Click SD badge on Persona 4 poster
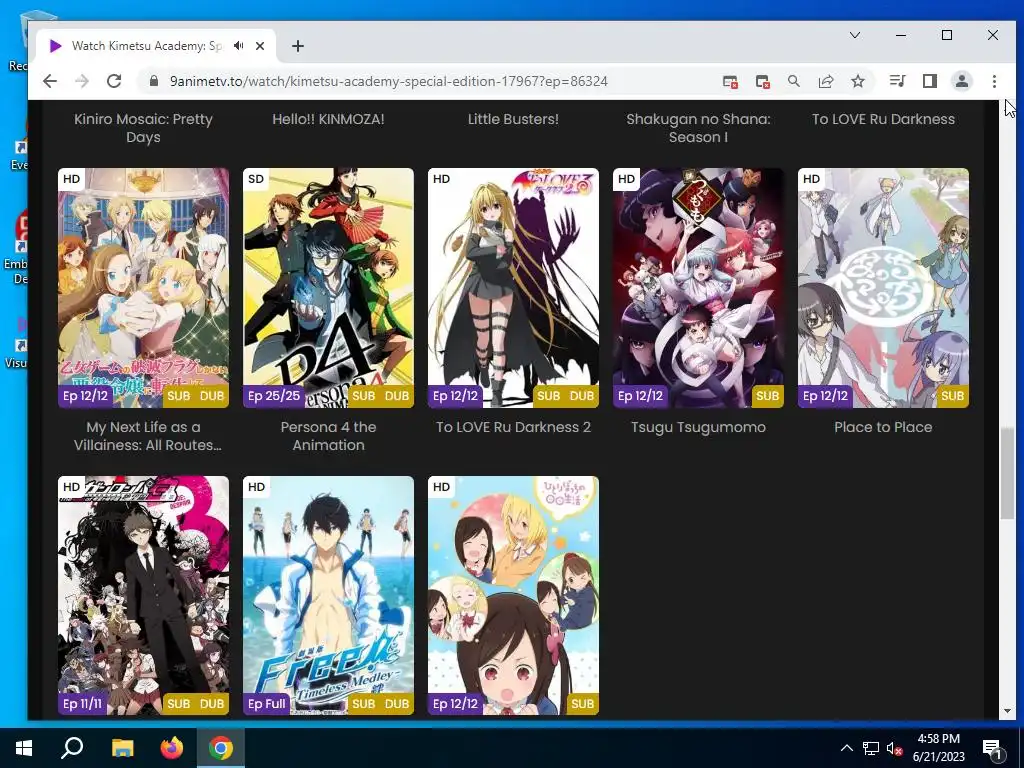This screenshot has height=768, width=1024. coord(256,179)
